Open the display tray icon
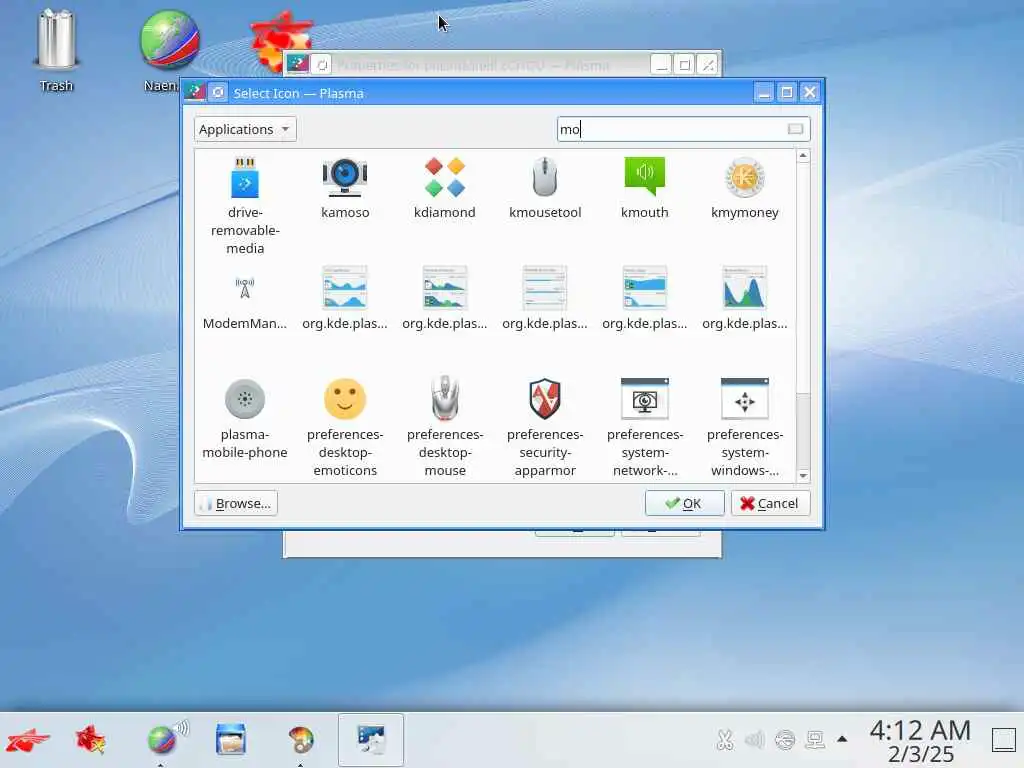The width and height of the screenshot is (1024, 768). point(815,740)
